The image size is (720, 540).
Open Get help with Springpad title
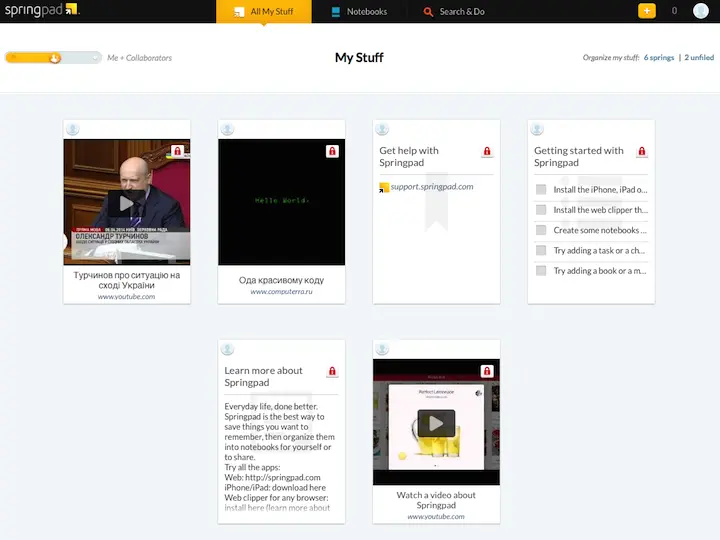pos(409,157)
